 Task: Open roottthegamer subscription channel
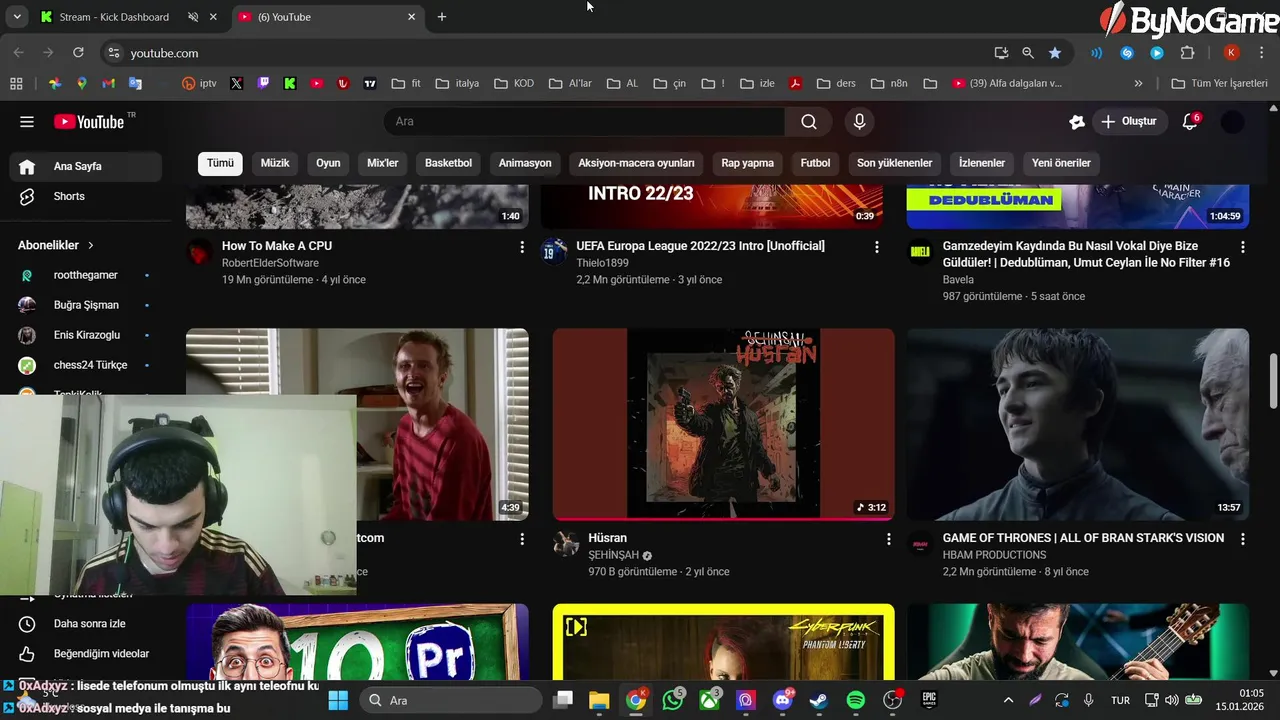[x=86, y=275]
